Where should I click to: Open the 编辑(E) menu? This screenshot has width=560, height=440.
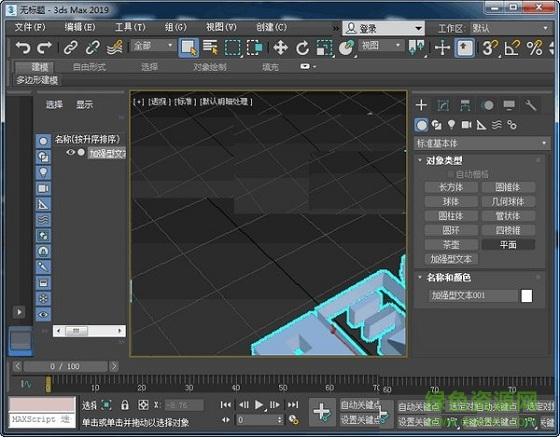pyautogui.click(x=80, y=27)
